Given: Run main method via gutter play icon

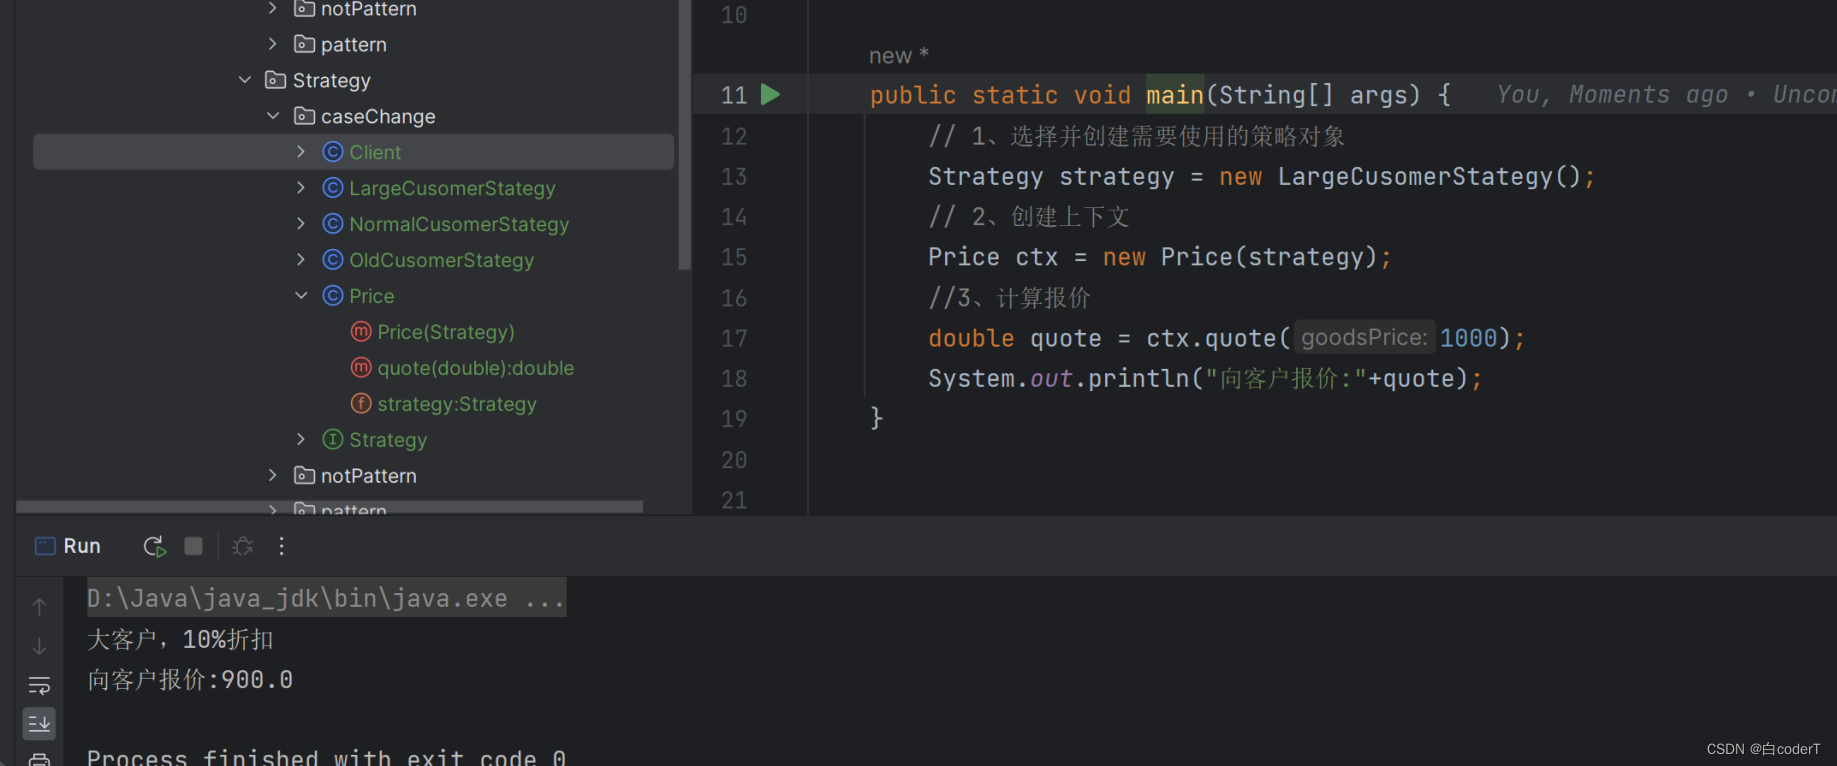Looking at the screenshot, I should (x=770, y=95).
